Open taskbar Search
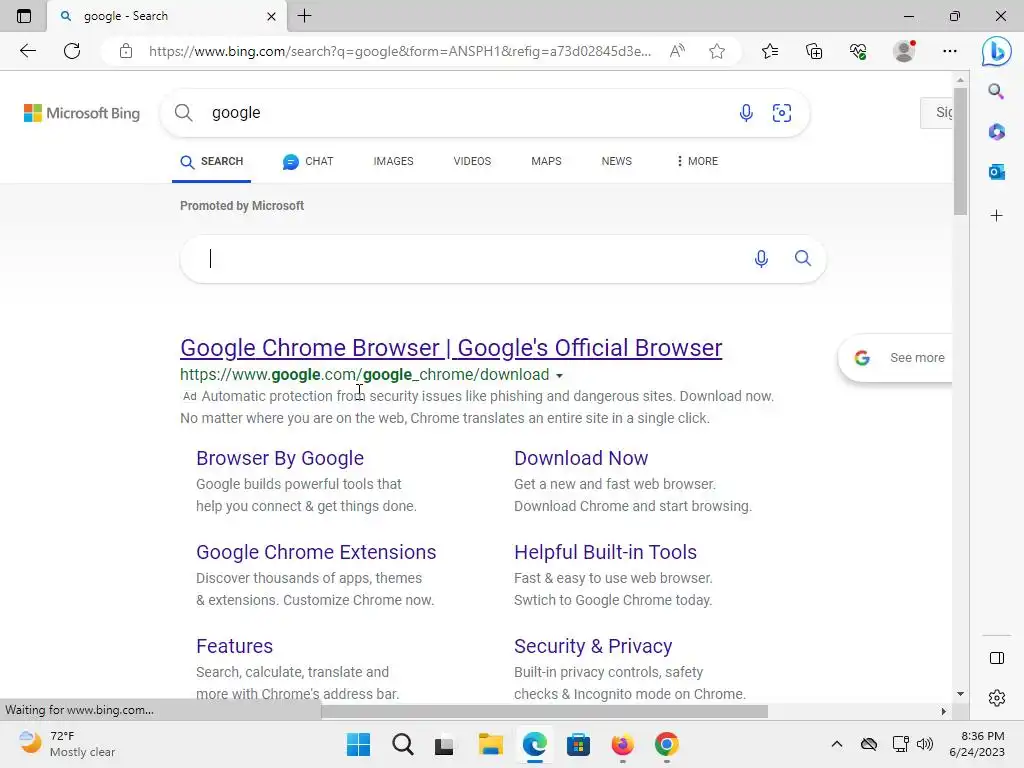Viewport: 1024px width, 768px height. [402, 744]
